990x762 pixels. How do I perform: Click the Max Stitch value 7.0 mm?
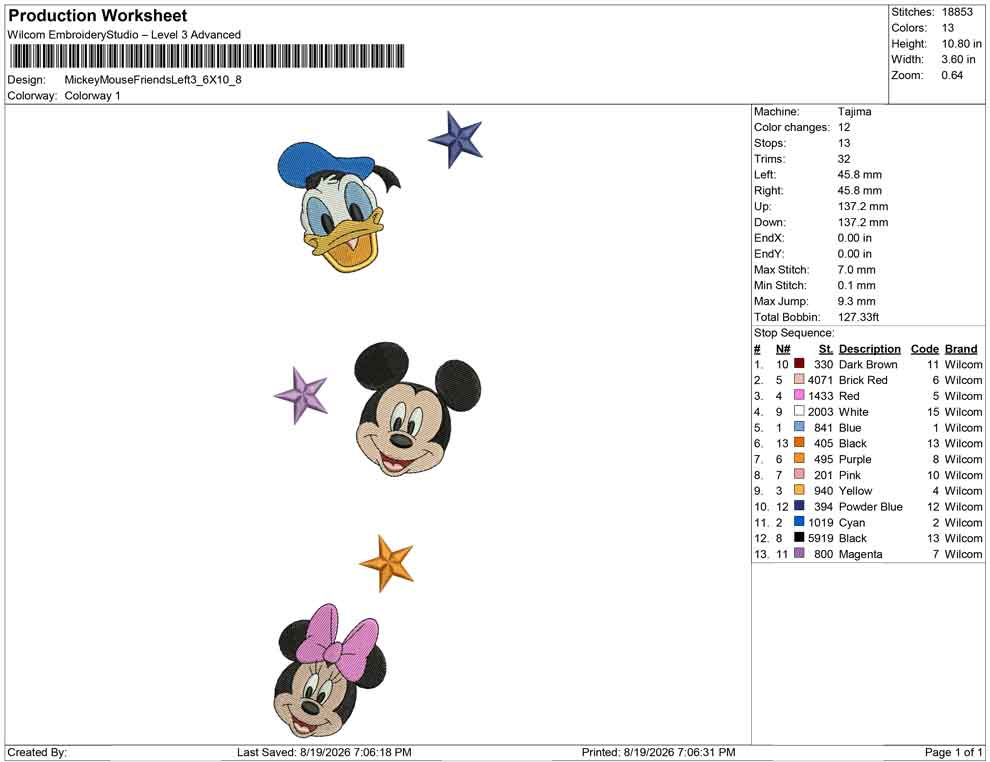tap(856, 270)
